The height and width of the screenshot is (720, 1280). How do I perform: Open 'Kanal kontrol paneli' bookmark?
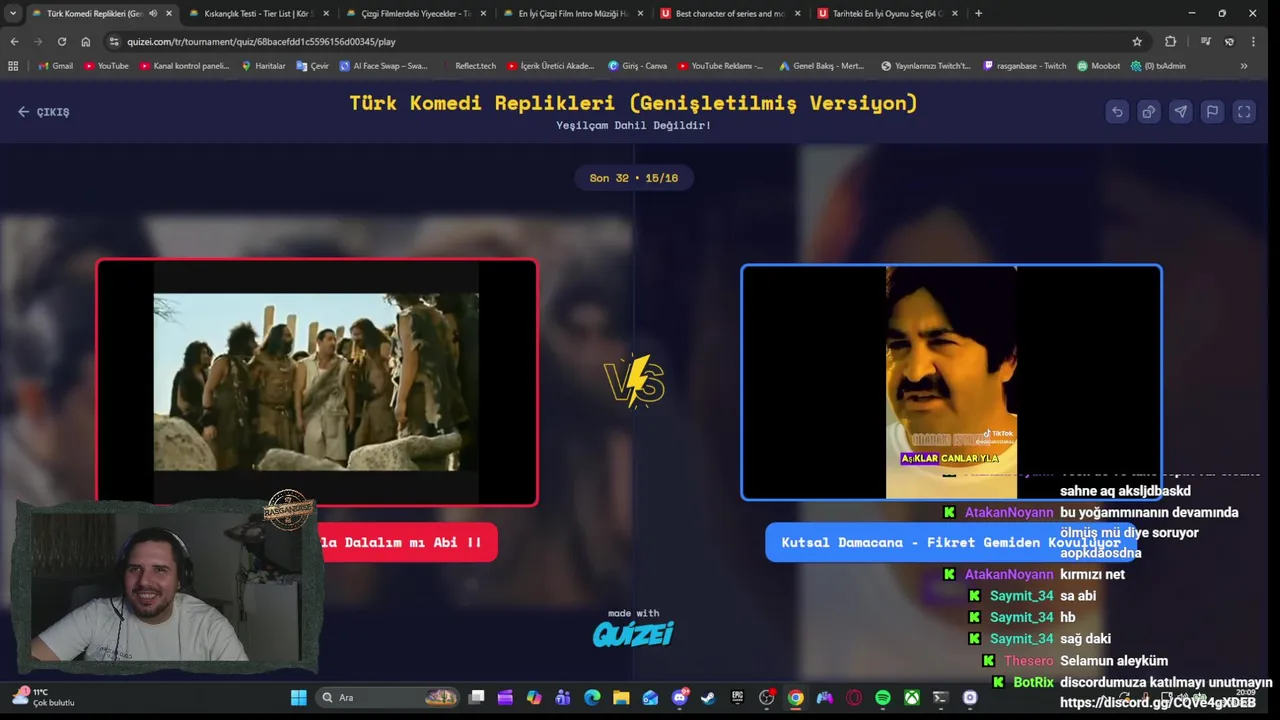click(184, 66)
